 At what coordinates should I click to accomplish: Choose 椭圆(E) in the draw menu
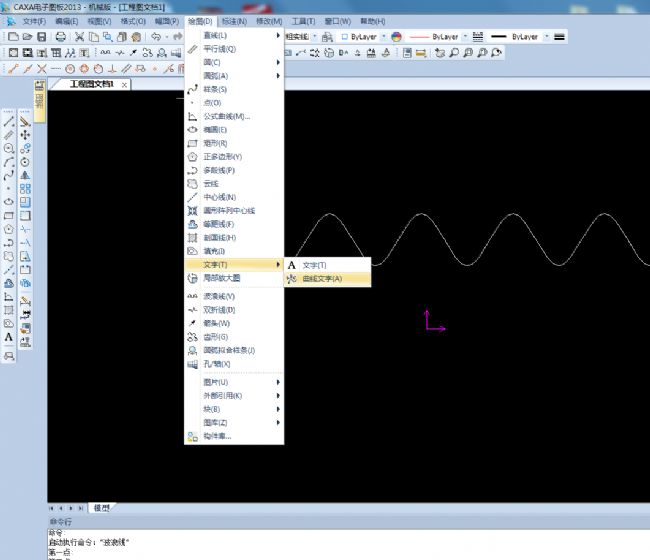[x=215, y=129]
